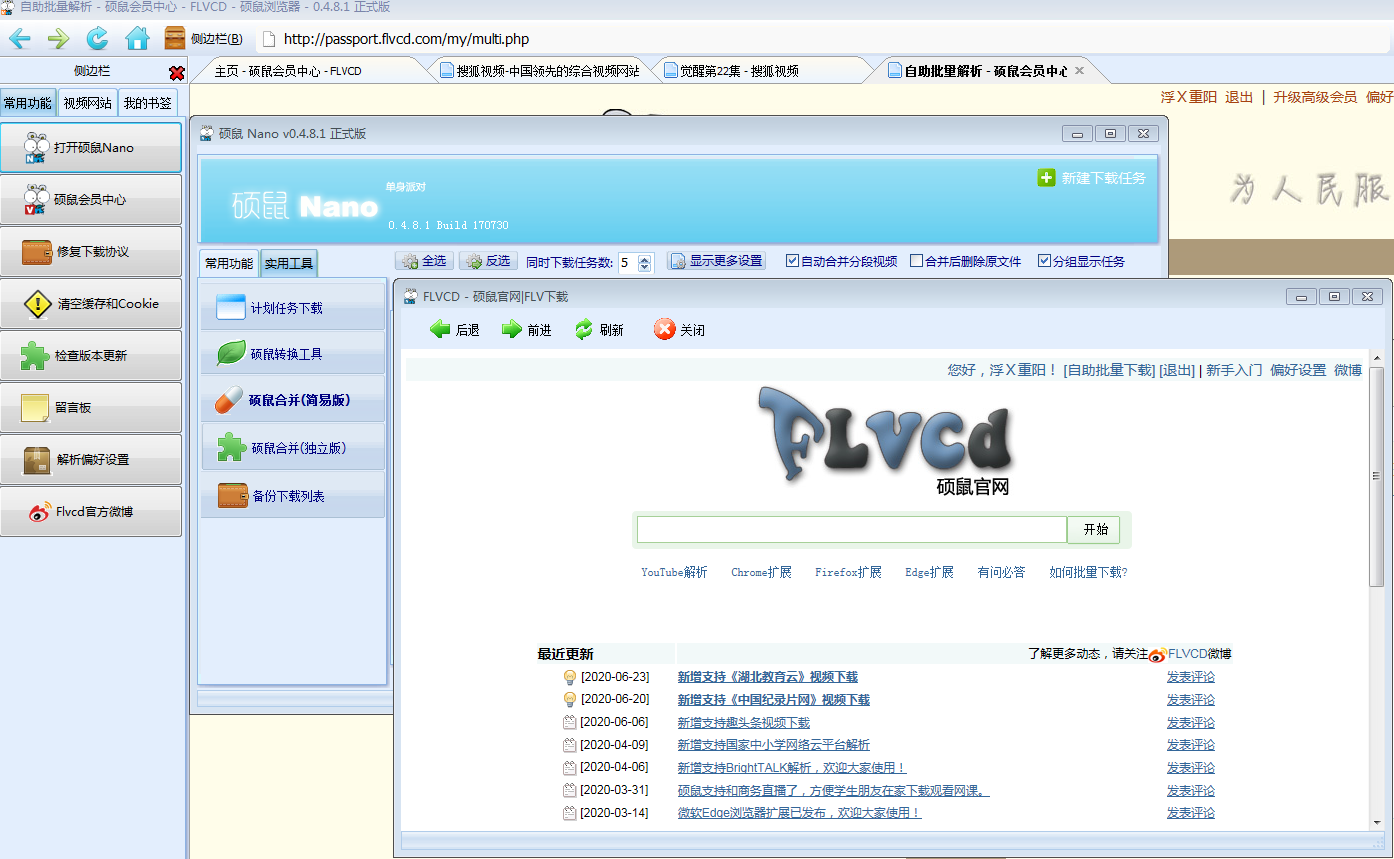Open the 有问必答 link
This screenshot has width=1394, height=859.
[1001, 572]
